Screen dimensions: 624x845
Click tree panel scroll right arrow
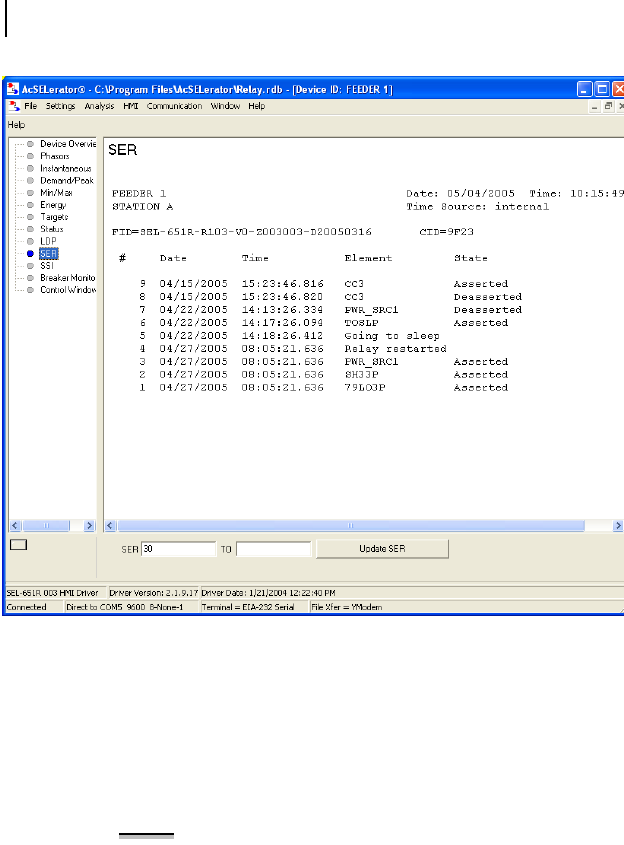(89, 525)
